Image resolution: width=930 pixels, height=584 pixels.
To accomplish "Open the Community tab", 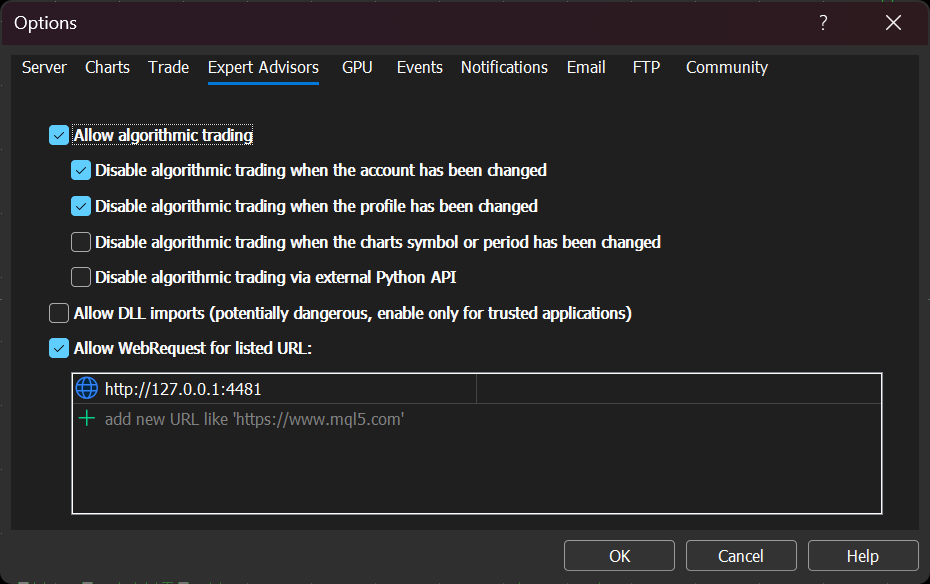I will 727,68.
